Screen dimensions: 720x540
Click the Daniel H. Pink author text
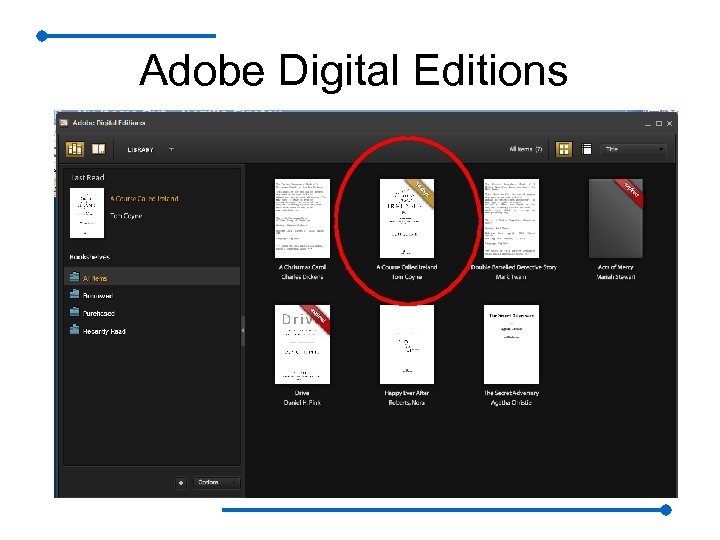click(302, 403)
